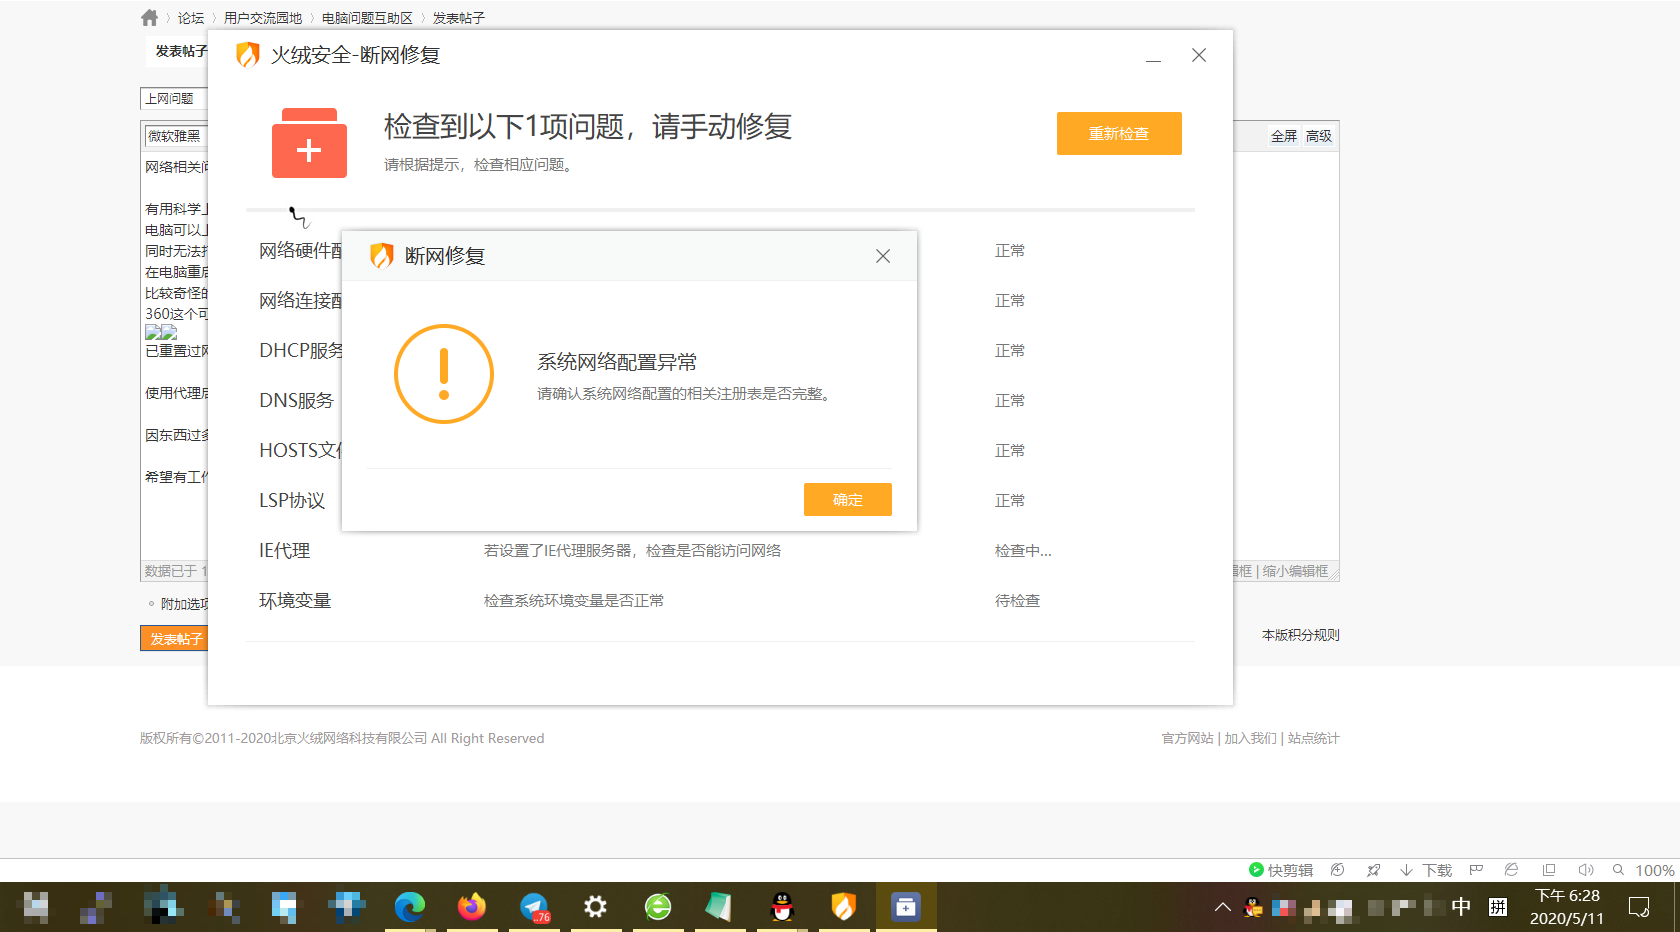Click the QQ icon in system tray
This screenshot has width=1680, height=932.
1253,908
